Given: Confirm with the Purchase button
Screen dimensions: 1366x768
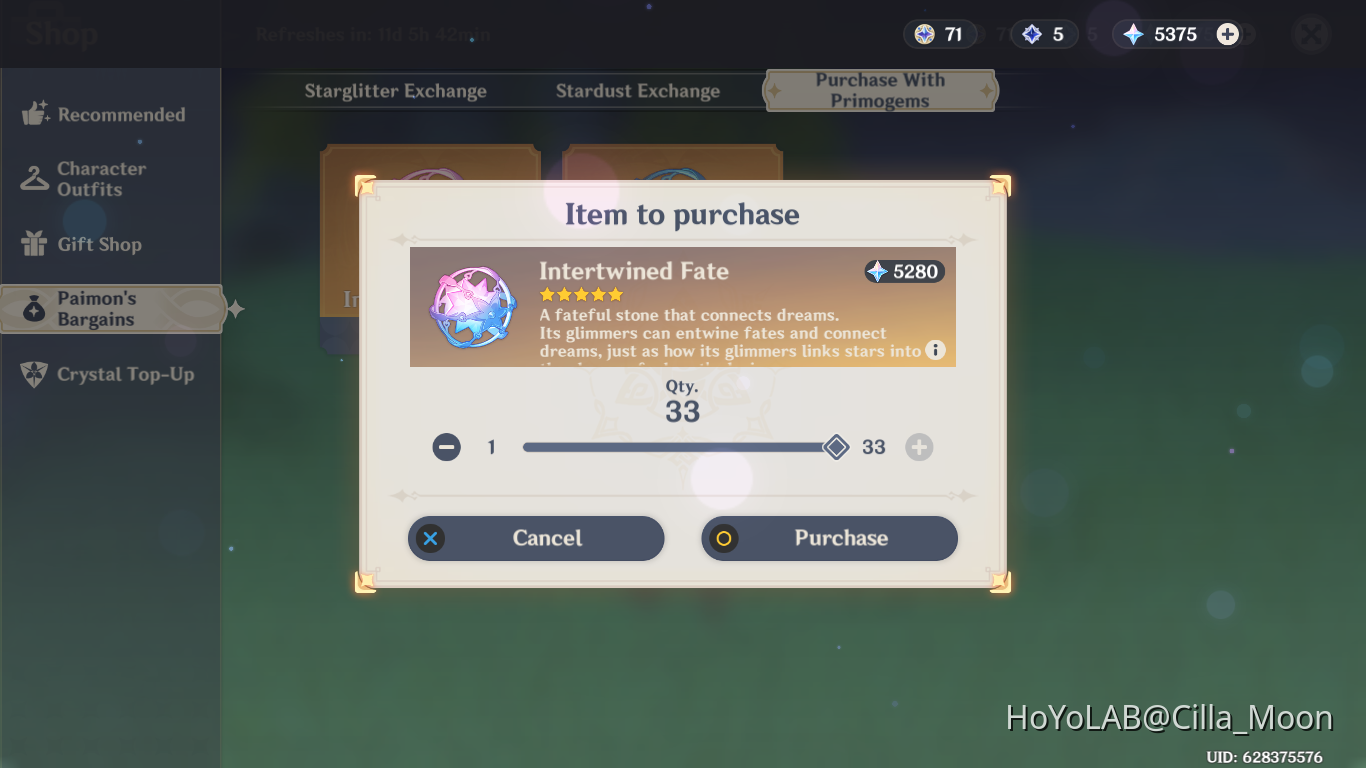Looking at the screenshot, I should tap(830, 538).
